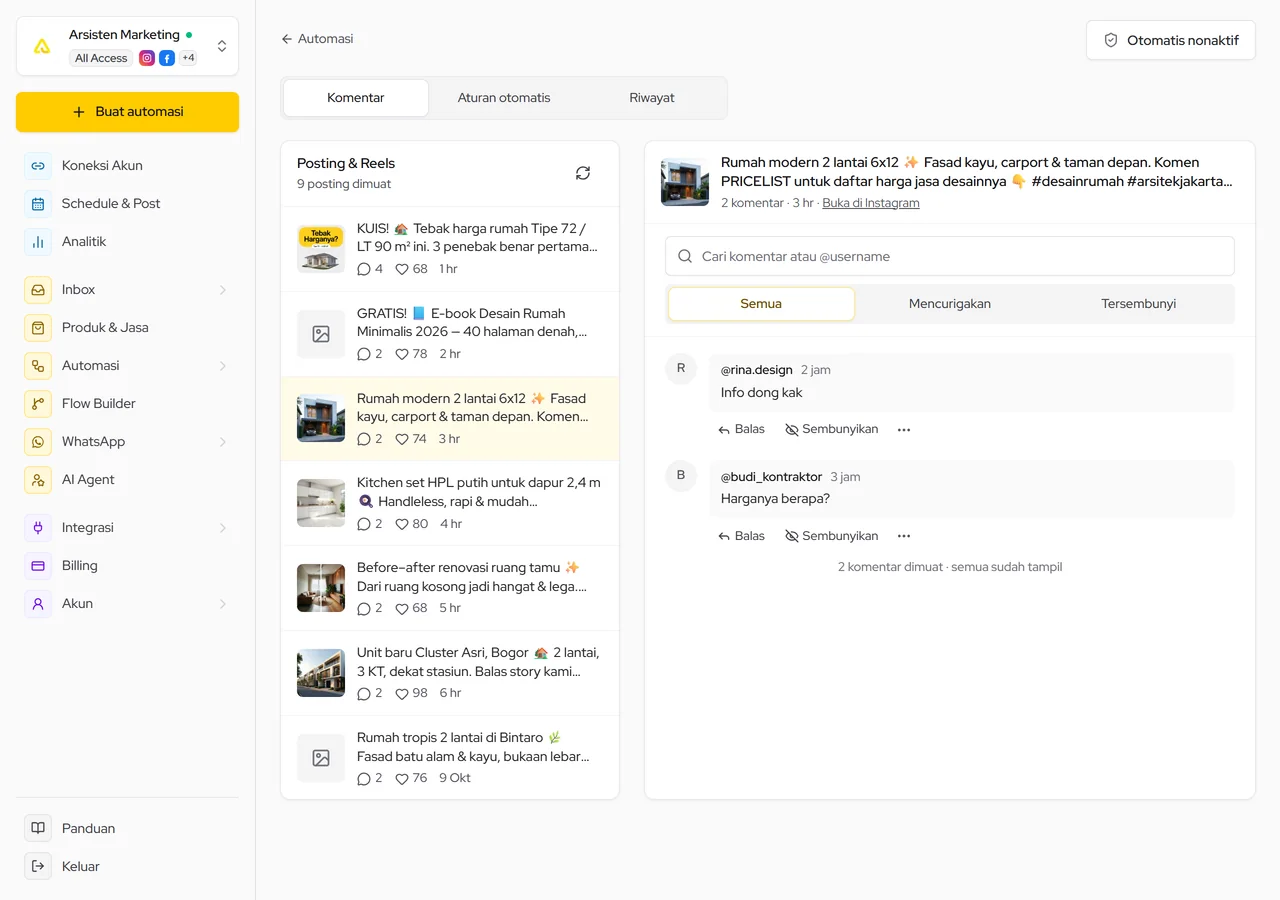Toggle the Otomatis nonaktif switch button

[1171, 40]
